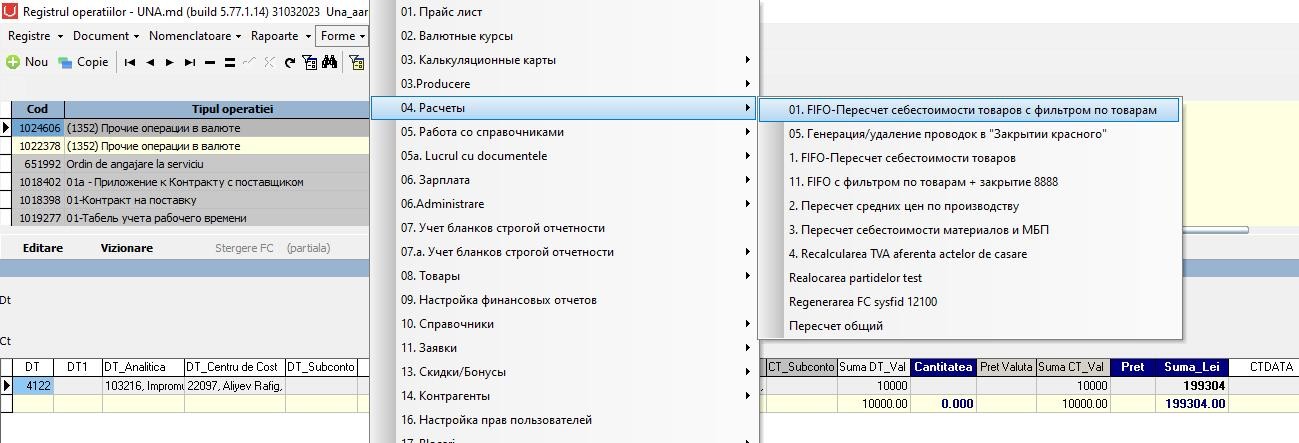The height and width of the screenshot is (443, 1299).
Task: Choose 2. Пересчет средних цен по производству
Action: [x=969, y=206]
